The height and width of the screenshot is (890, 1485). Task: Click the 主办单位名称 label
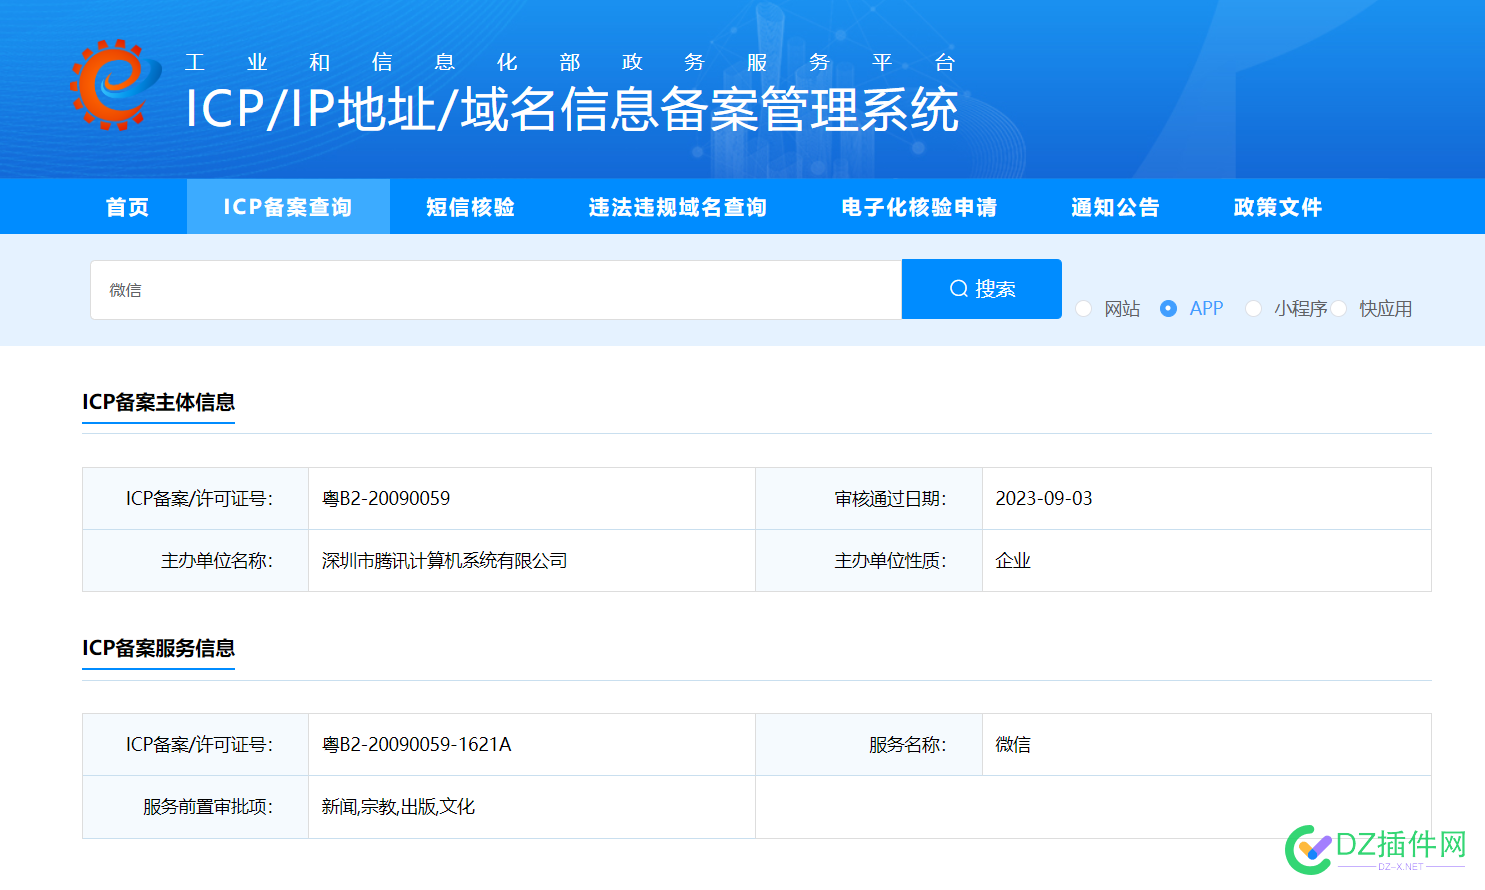[x=216, y=561]
